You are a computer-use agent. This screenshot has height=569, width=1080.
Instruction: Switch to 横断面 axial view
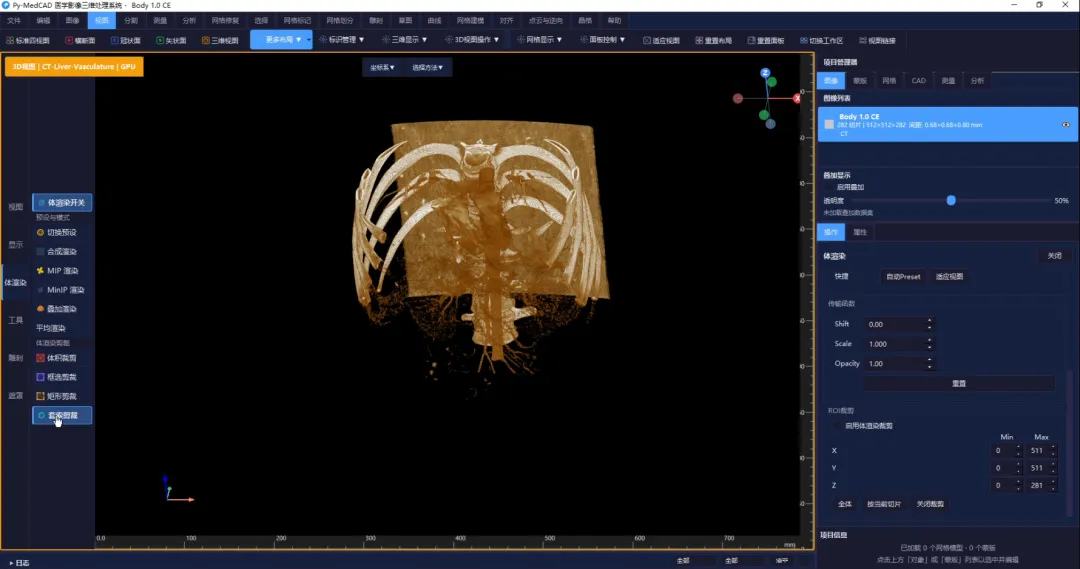[x=80, y=41]
